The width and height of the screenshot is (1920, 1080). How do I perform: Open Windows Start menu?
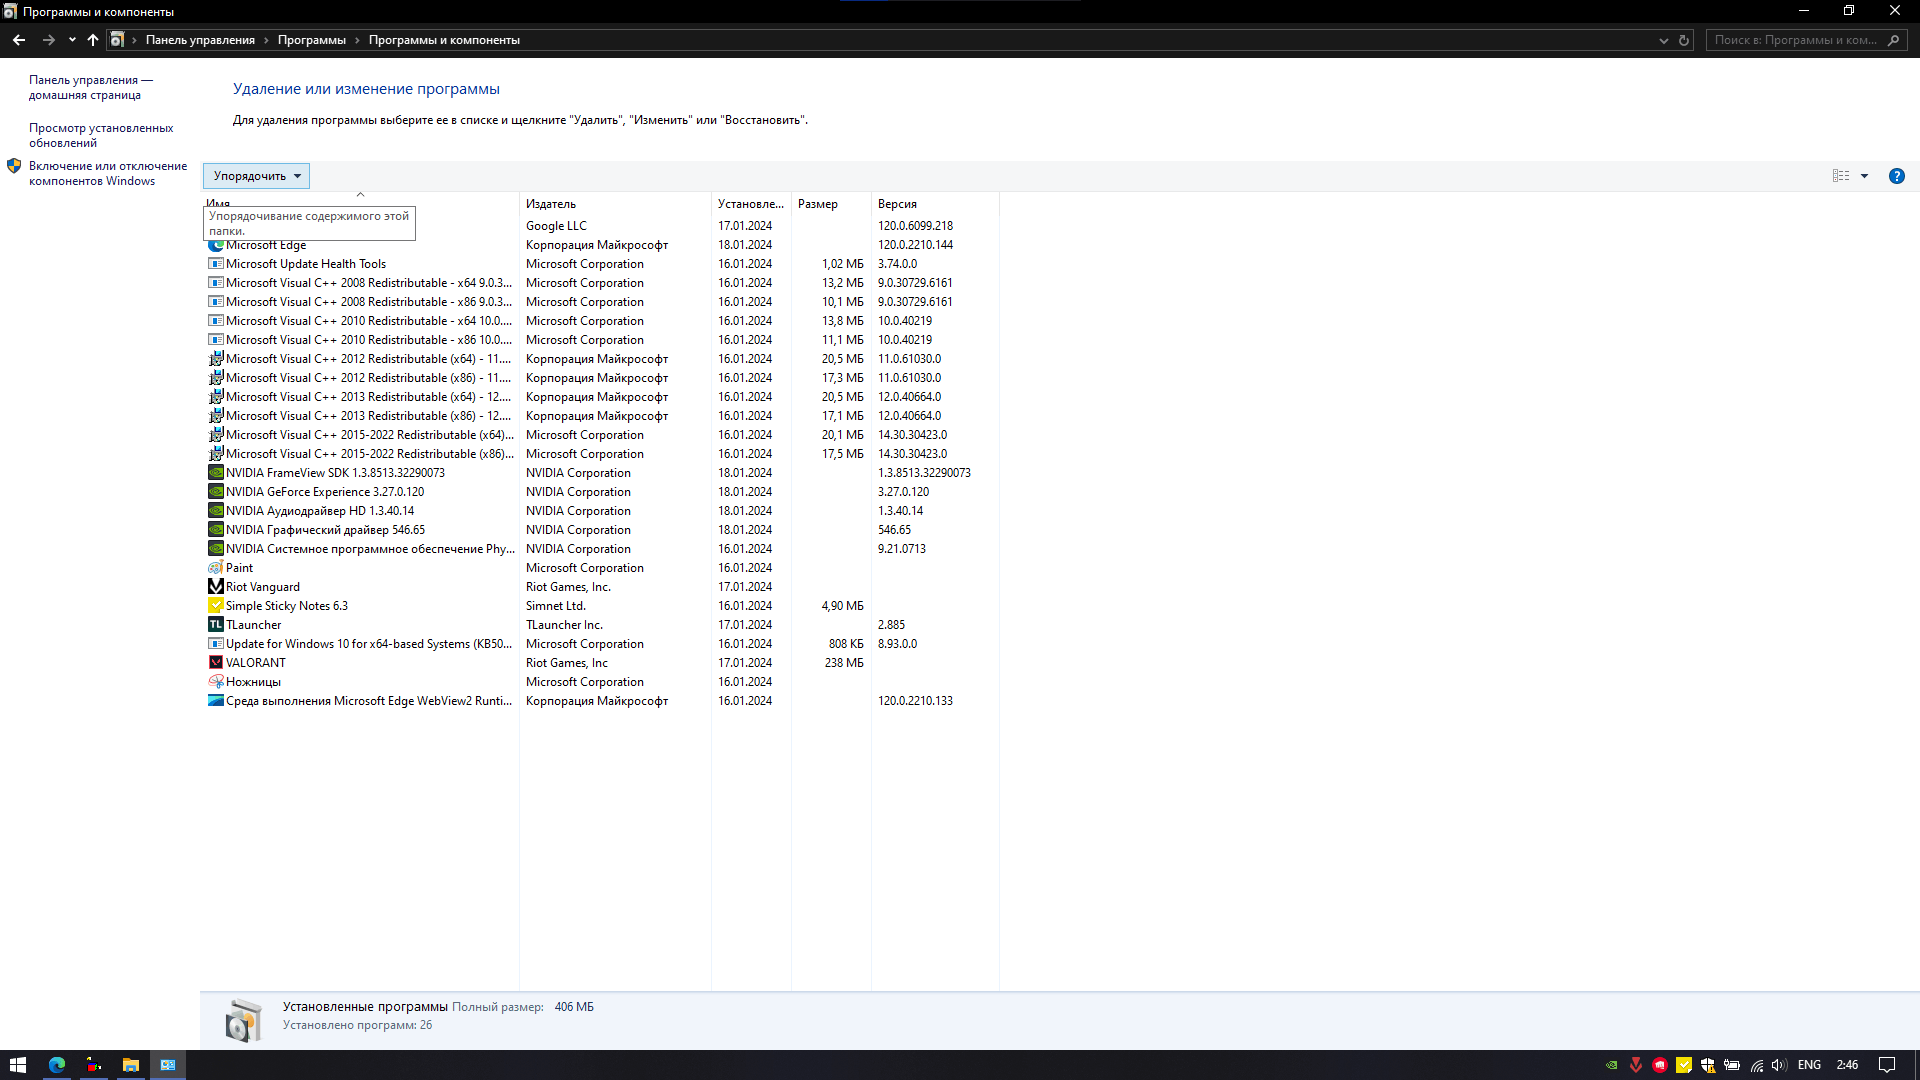18,1065
